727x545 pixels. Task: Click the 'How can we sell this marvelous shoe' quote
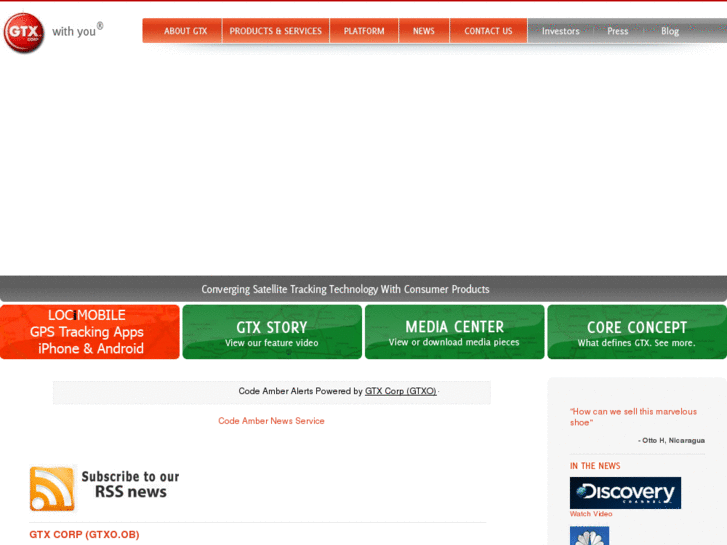click(633, 417)
